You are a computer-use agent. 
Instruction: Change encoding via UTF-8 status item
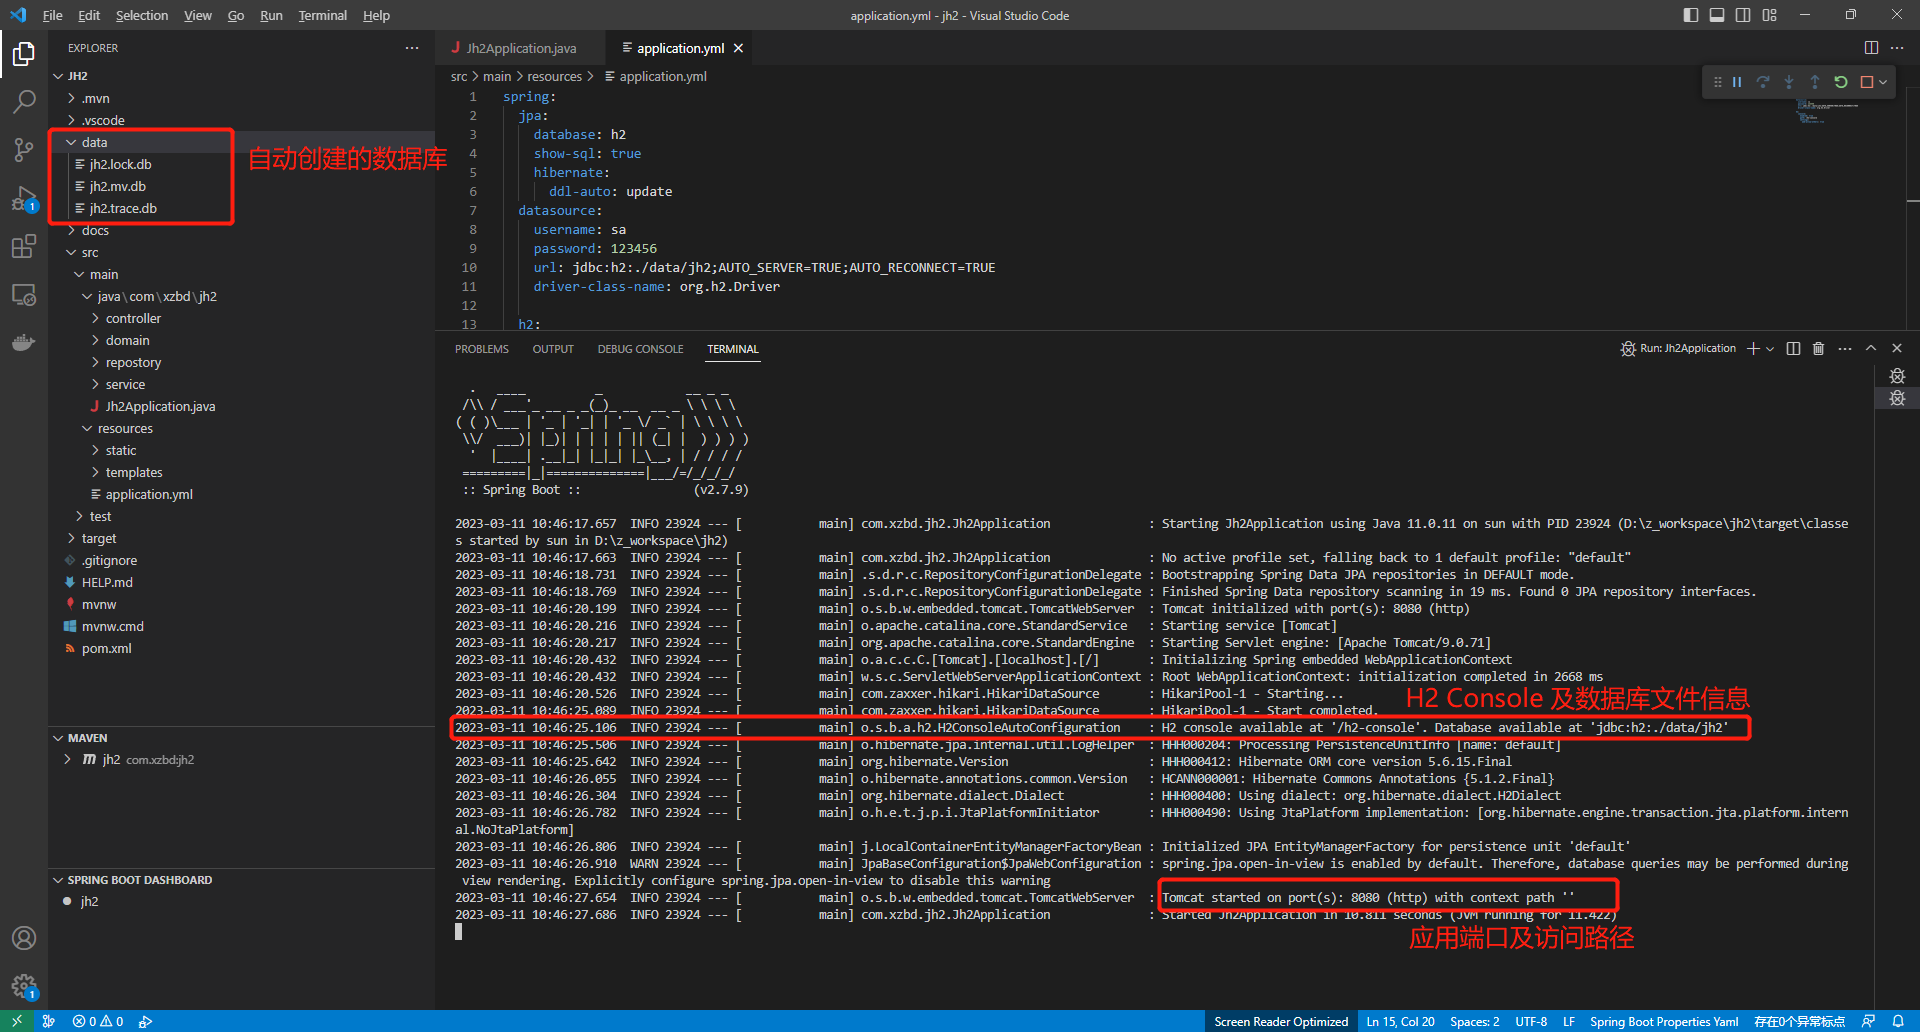coord(1531,1021)
